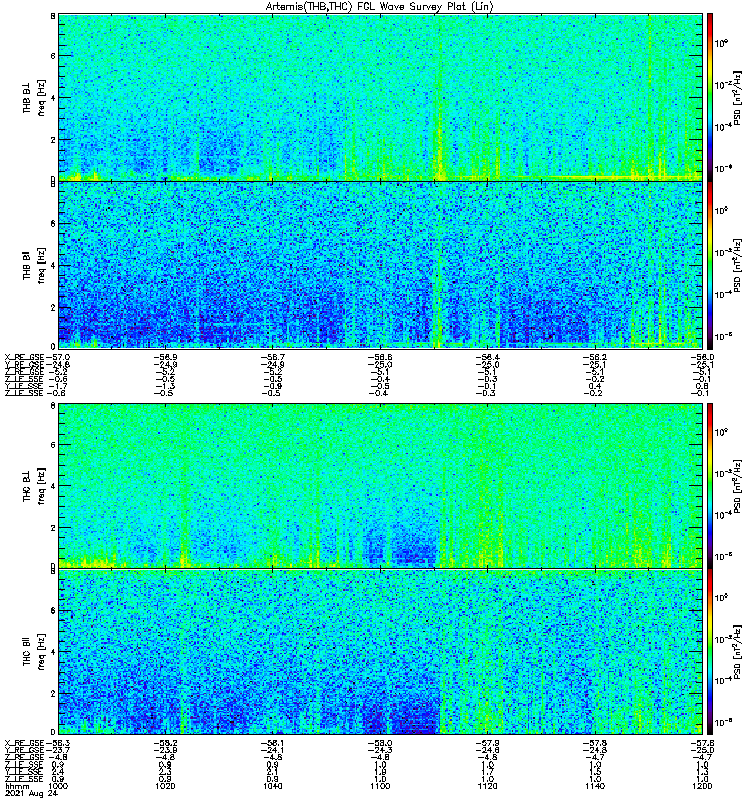The width and height of the screenshot is (750, 800).
Task: Select the THC B∥ spectrogram panel
Action: (381, 652)
